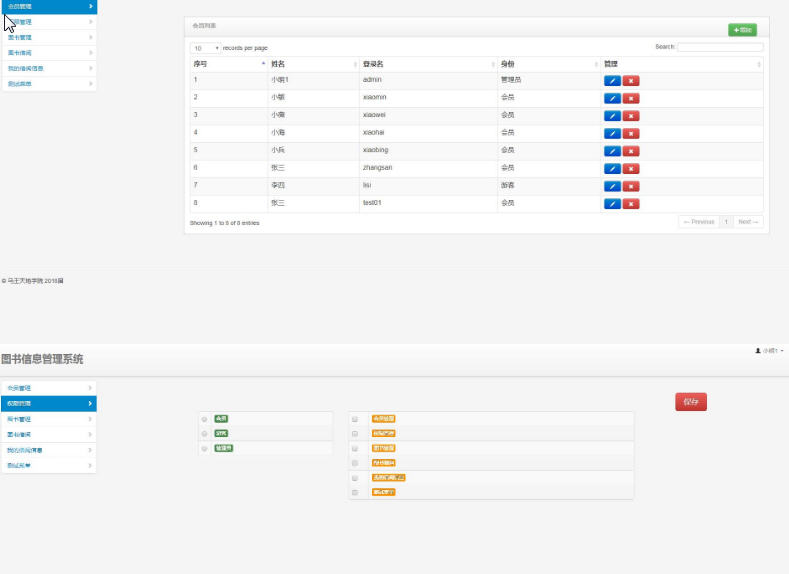Delete the lisi user row
The width and height of the screenshot is (789, 574).
coord(631,186)
